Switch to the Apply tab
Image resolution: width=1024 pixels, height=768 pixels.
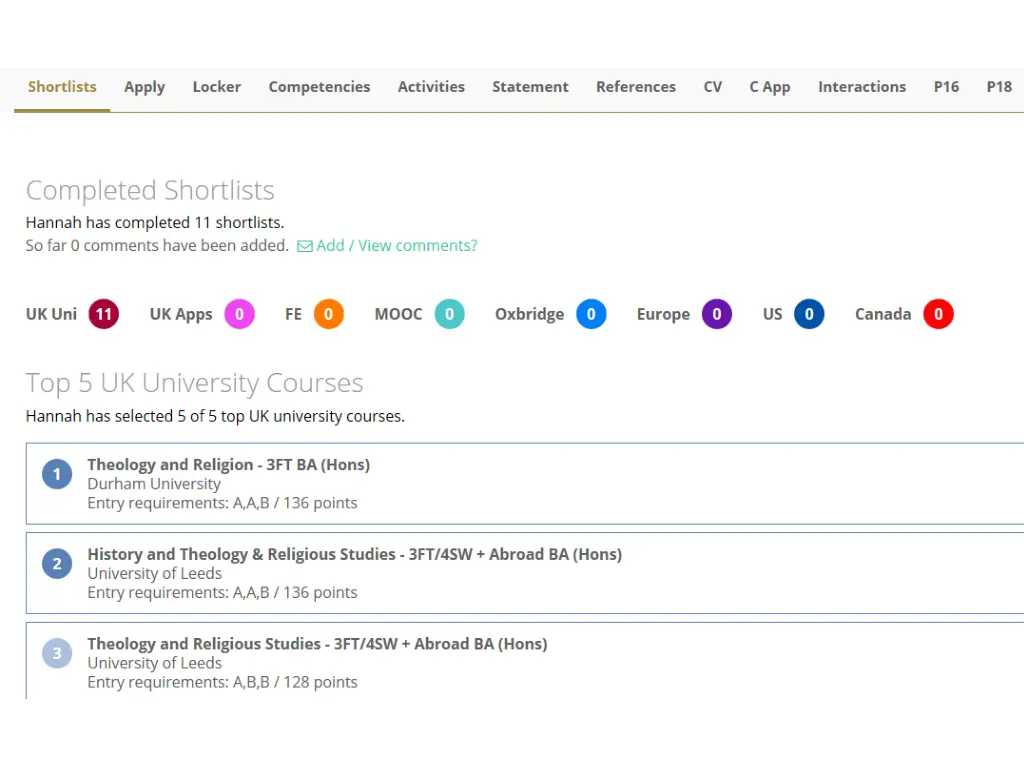pos(144,88)
